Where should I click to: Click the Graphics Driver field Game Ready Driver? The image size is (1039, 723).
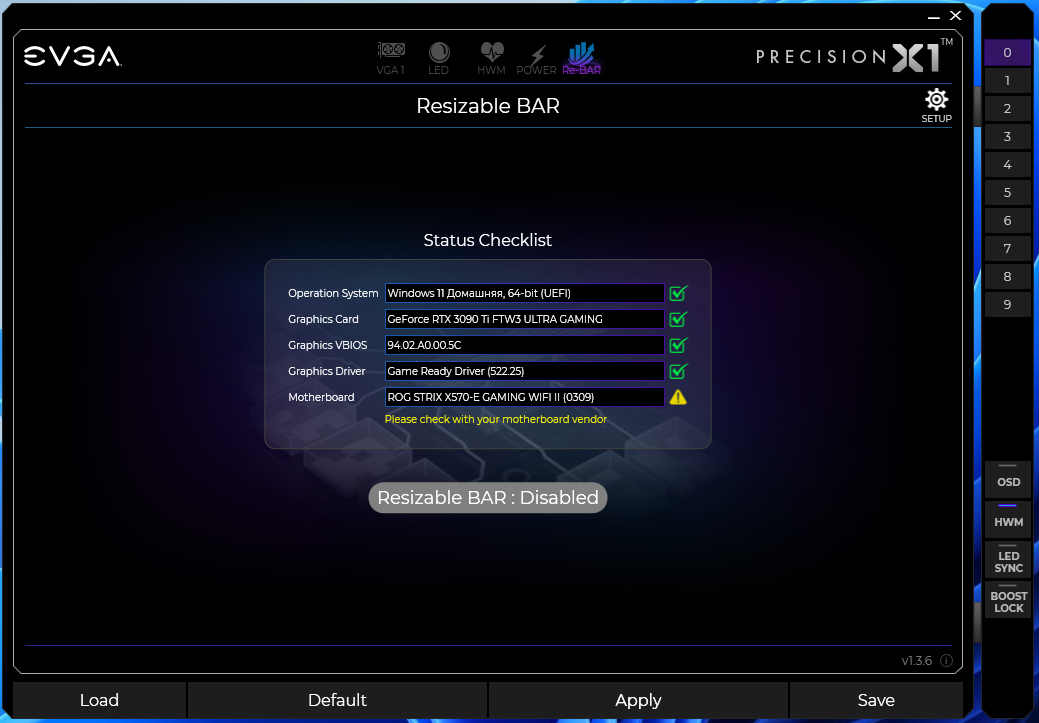(x=524, y=371)
